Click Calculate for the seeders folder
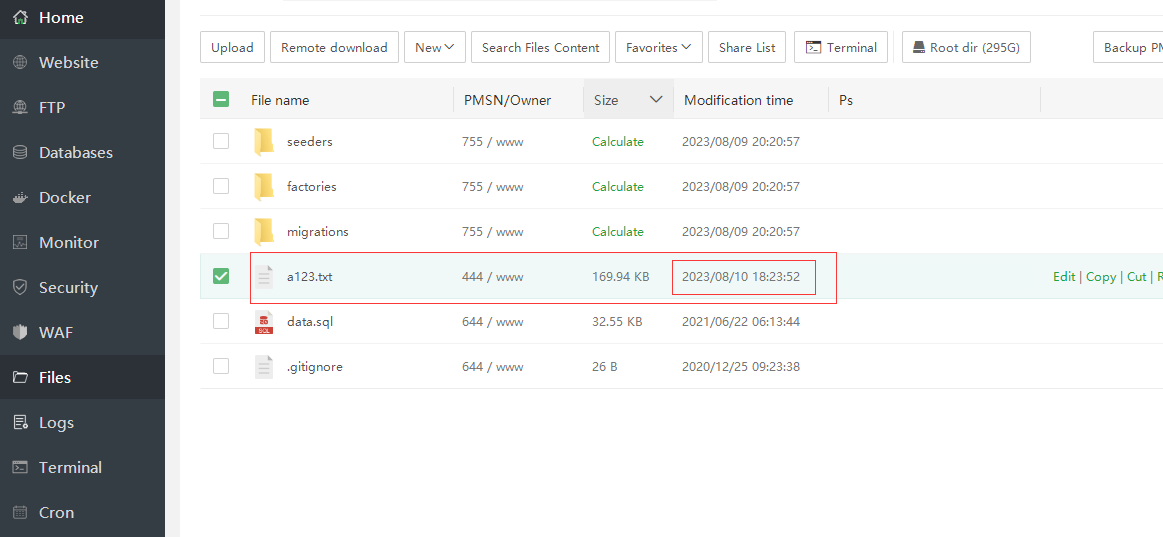Viewport: 1163px width, 537px height. tap(617, 142)
